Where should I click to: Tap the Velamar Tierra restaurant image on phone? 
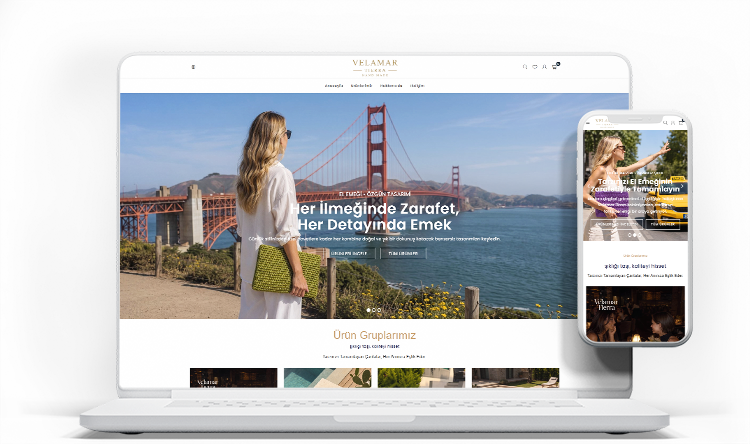[635, 313]
